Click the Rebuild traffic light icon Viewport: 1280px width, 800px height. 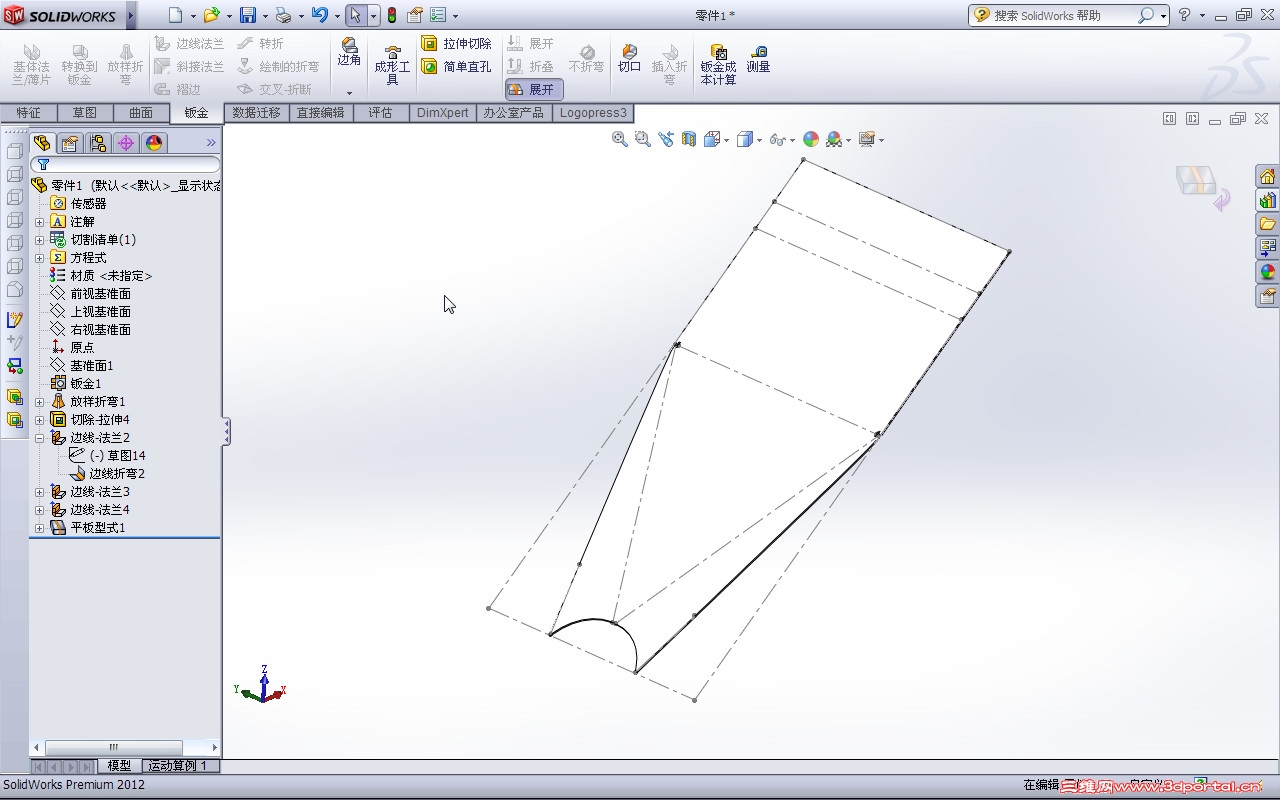(x=392, y=15)
